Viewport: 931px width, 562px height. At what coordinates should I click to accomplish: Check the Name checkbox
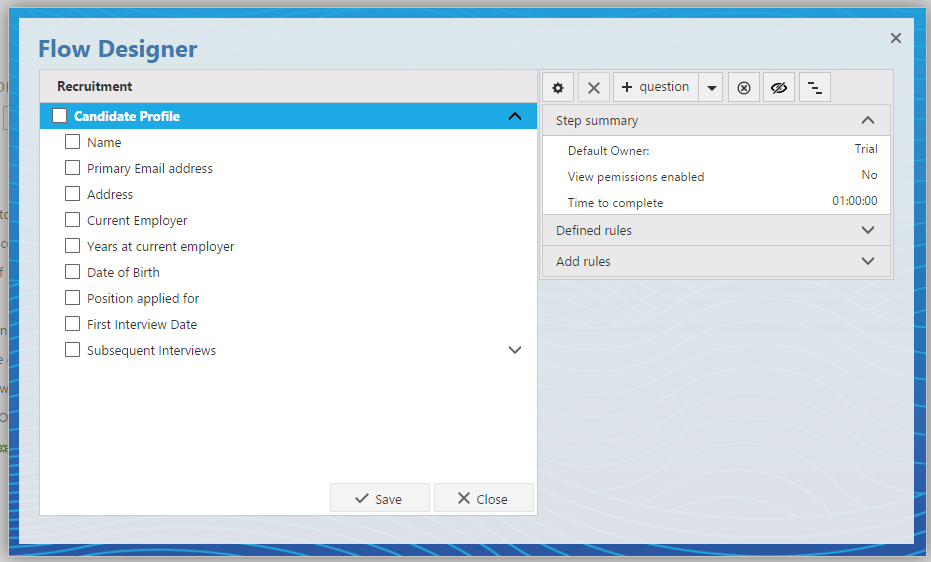click(72, 142)
